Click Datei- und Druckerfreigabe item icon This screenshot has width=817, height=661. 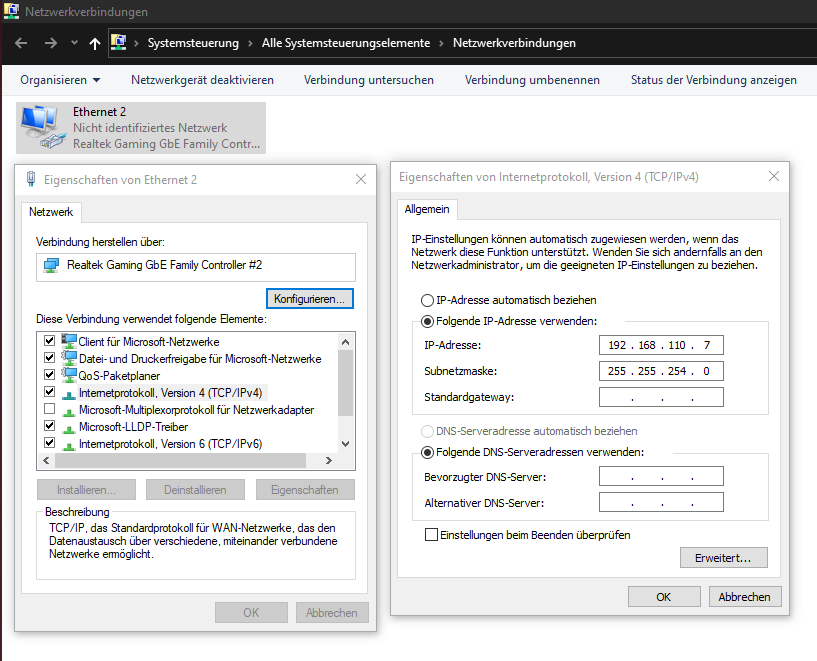[x=69, y=358]
